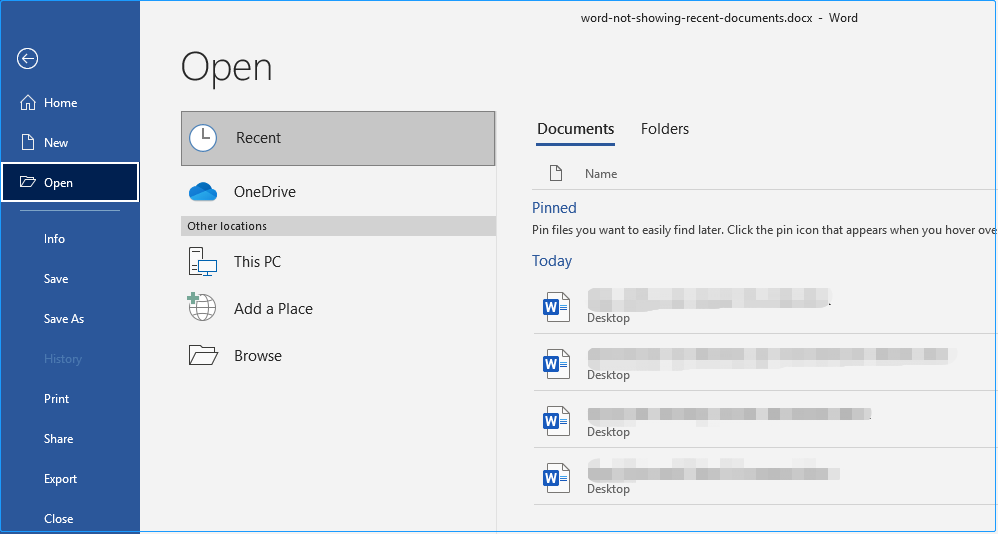Select Share in the backstage menu
The height and width of the screenshot is (534, 998).
point(59,439)
